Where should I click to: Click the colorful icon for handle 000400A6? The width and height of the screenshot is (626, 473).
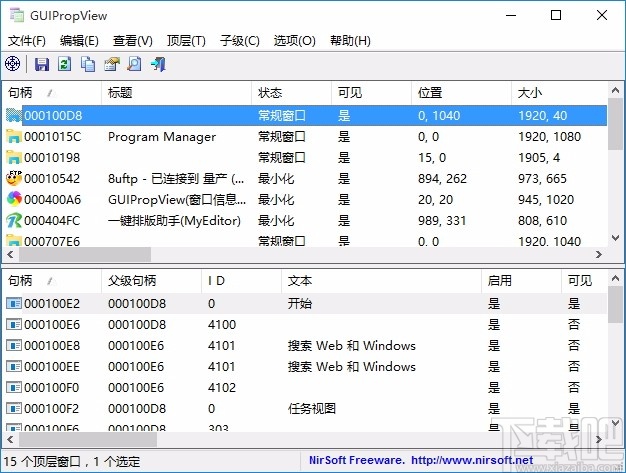coord(14,199)
